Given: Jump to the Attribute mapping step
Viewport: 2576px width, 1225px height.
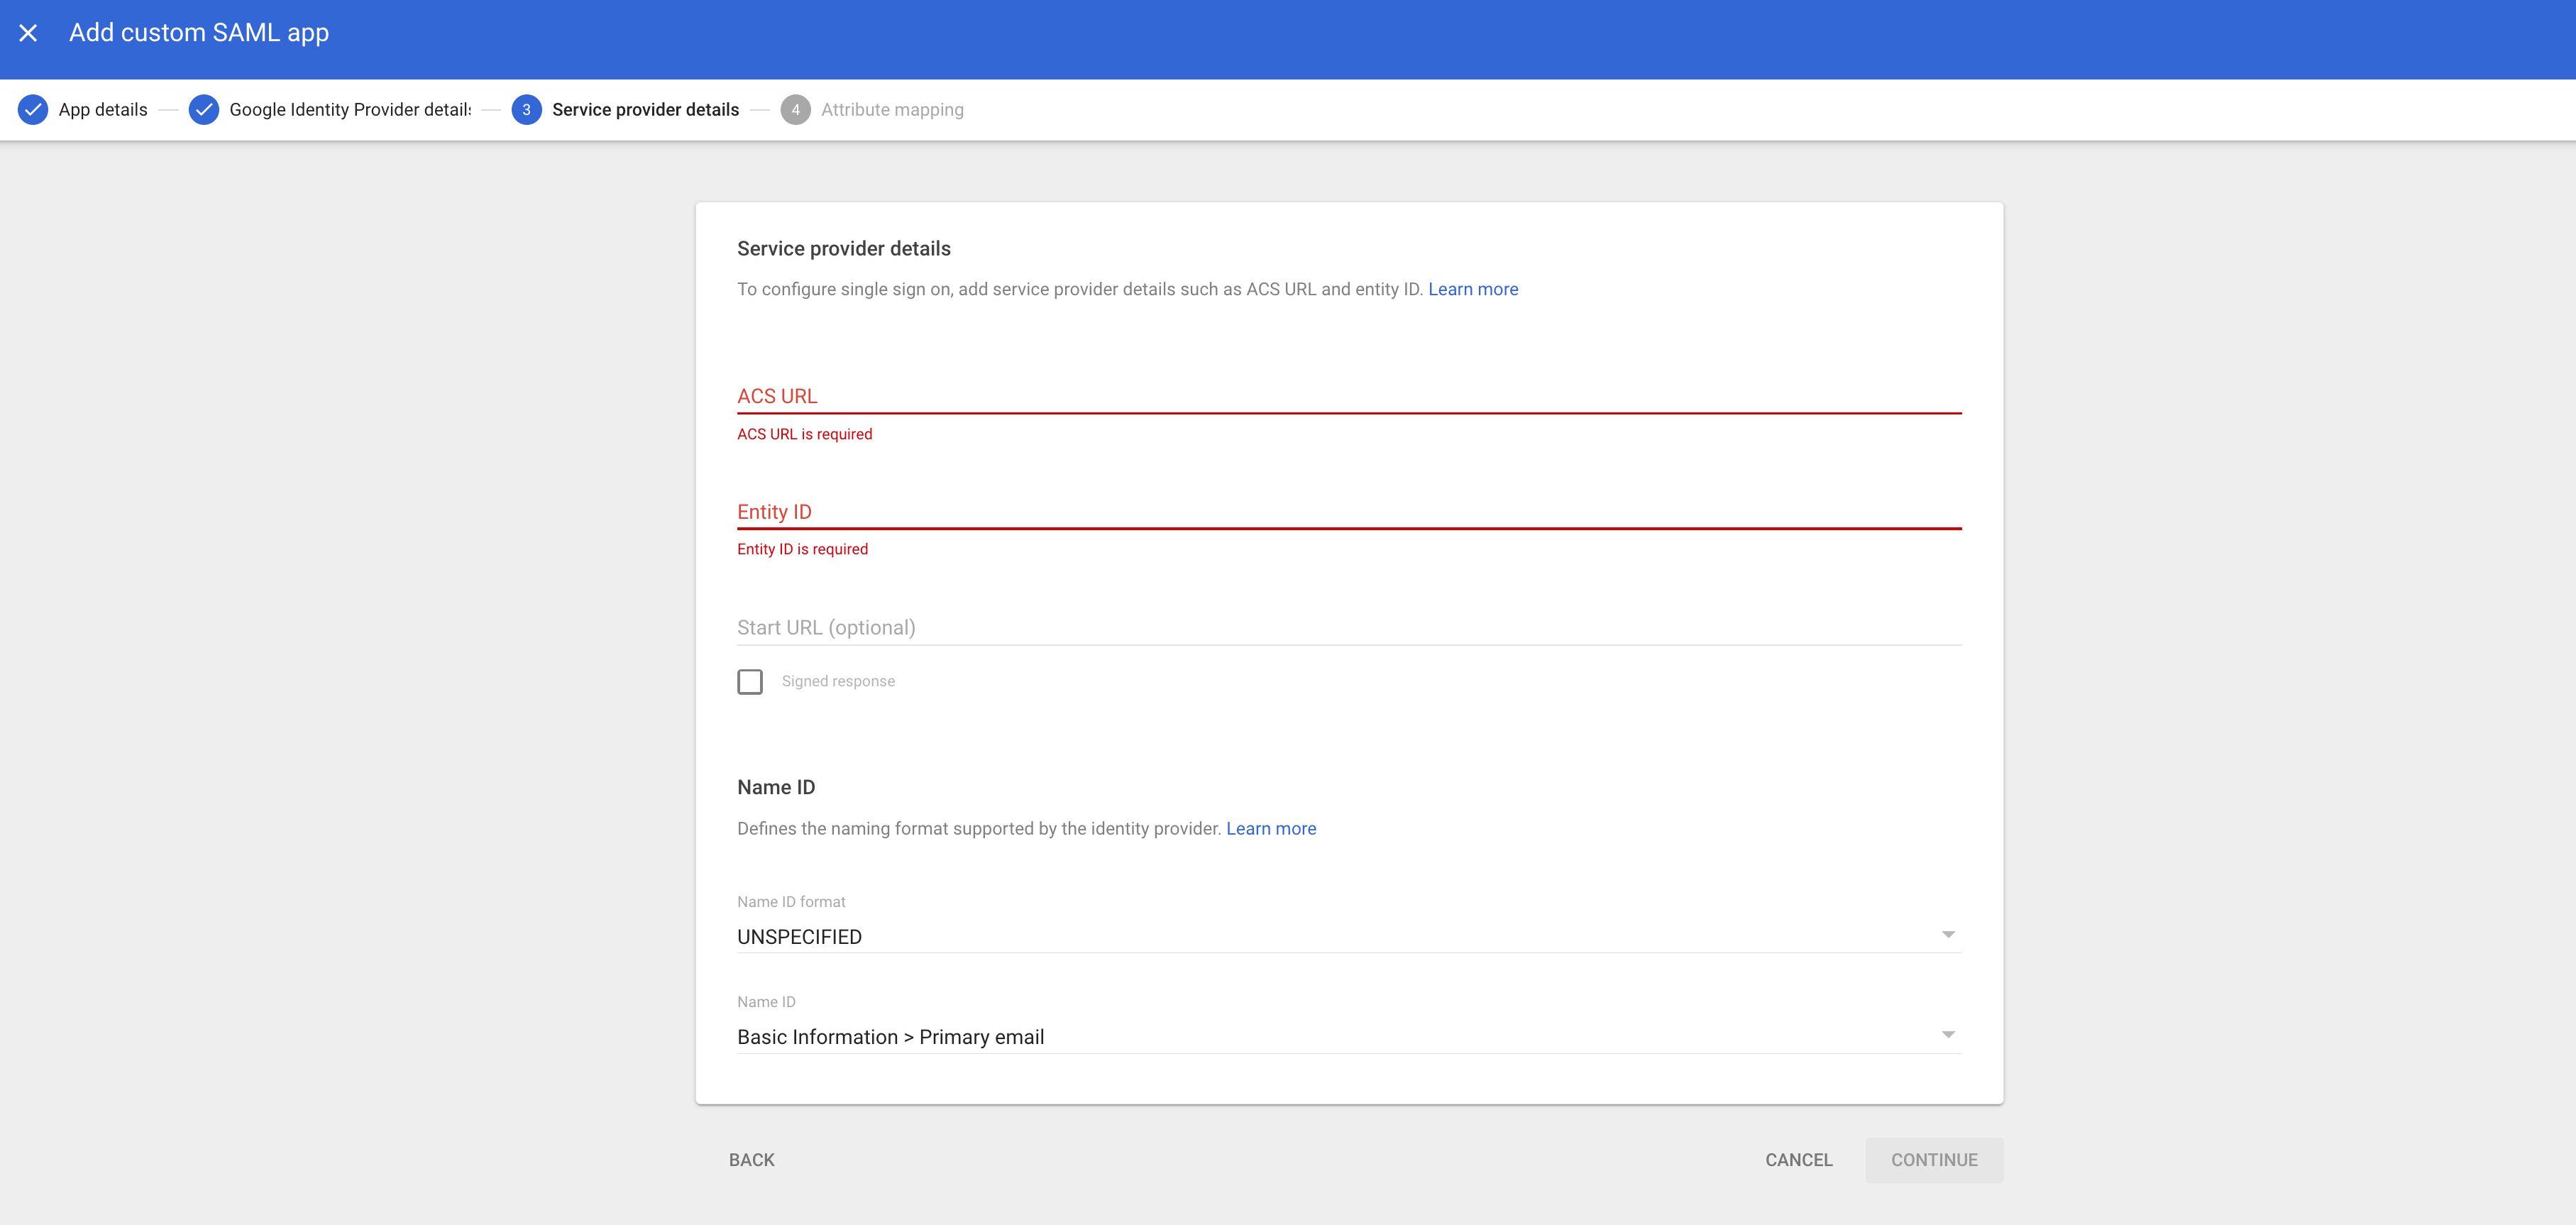Looking at the screenshot, I should [x=892, y=110].
